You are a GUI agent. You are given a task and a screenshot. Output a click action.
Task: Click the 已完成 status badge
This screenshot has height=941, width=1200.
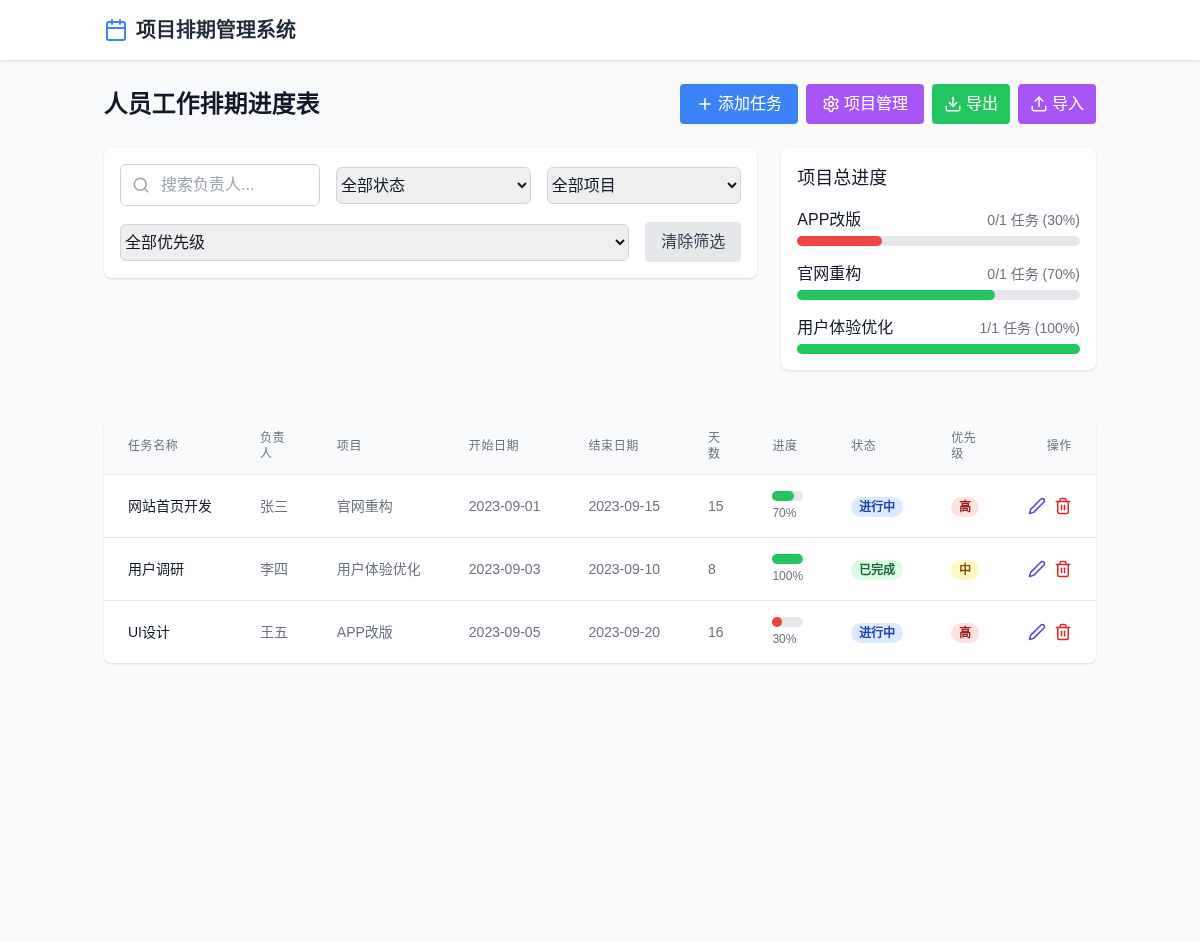[877, 570]
